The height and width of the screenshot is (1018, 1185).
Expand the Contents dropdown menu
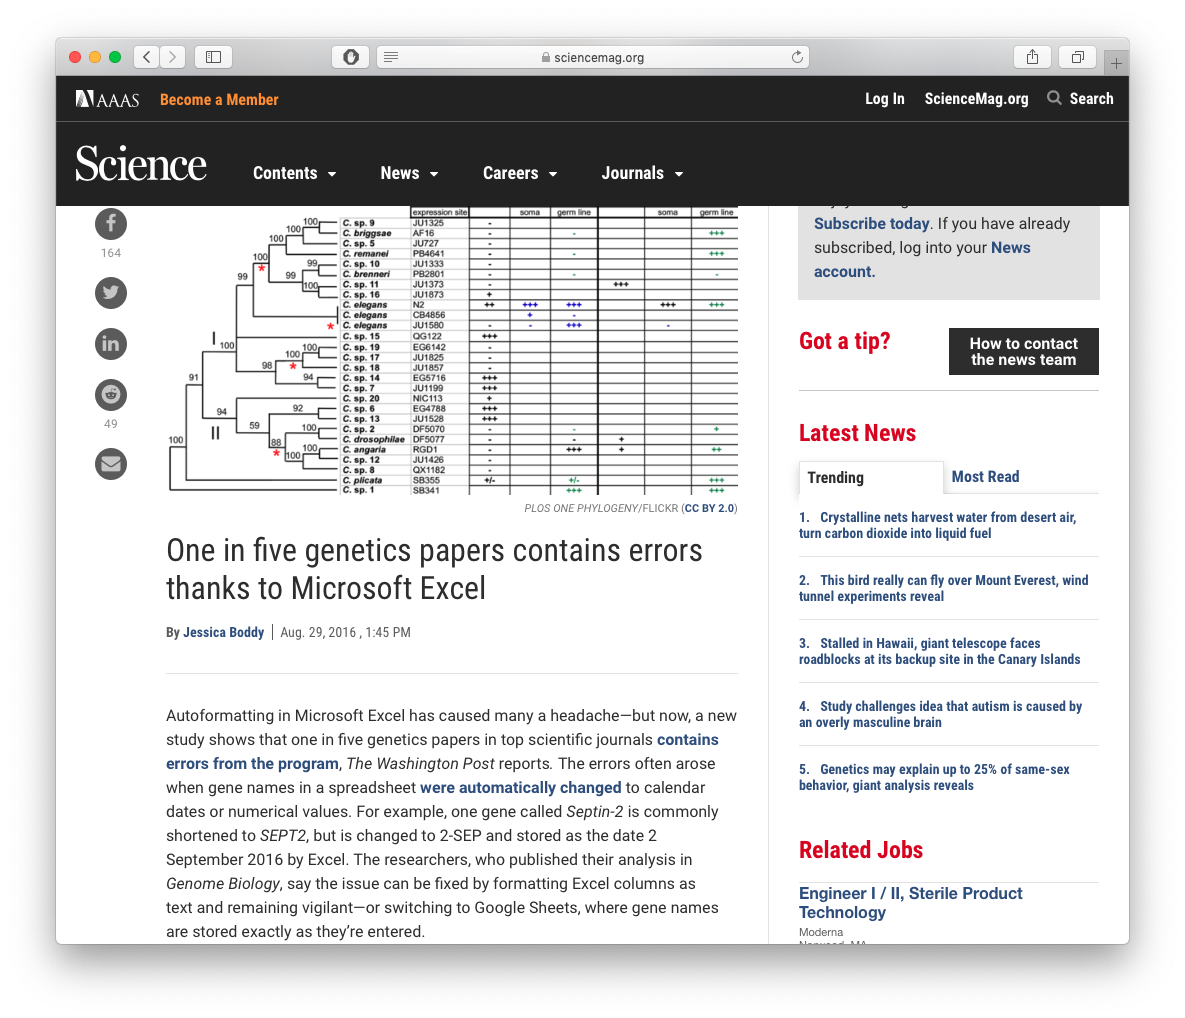294,173
